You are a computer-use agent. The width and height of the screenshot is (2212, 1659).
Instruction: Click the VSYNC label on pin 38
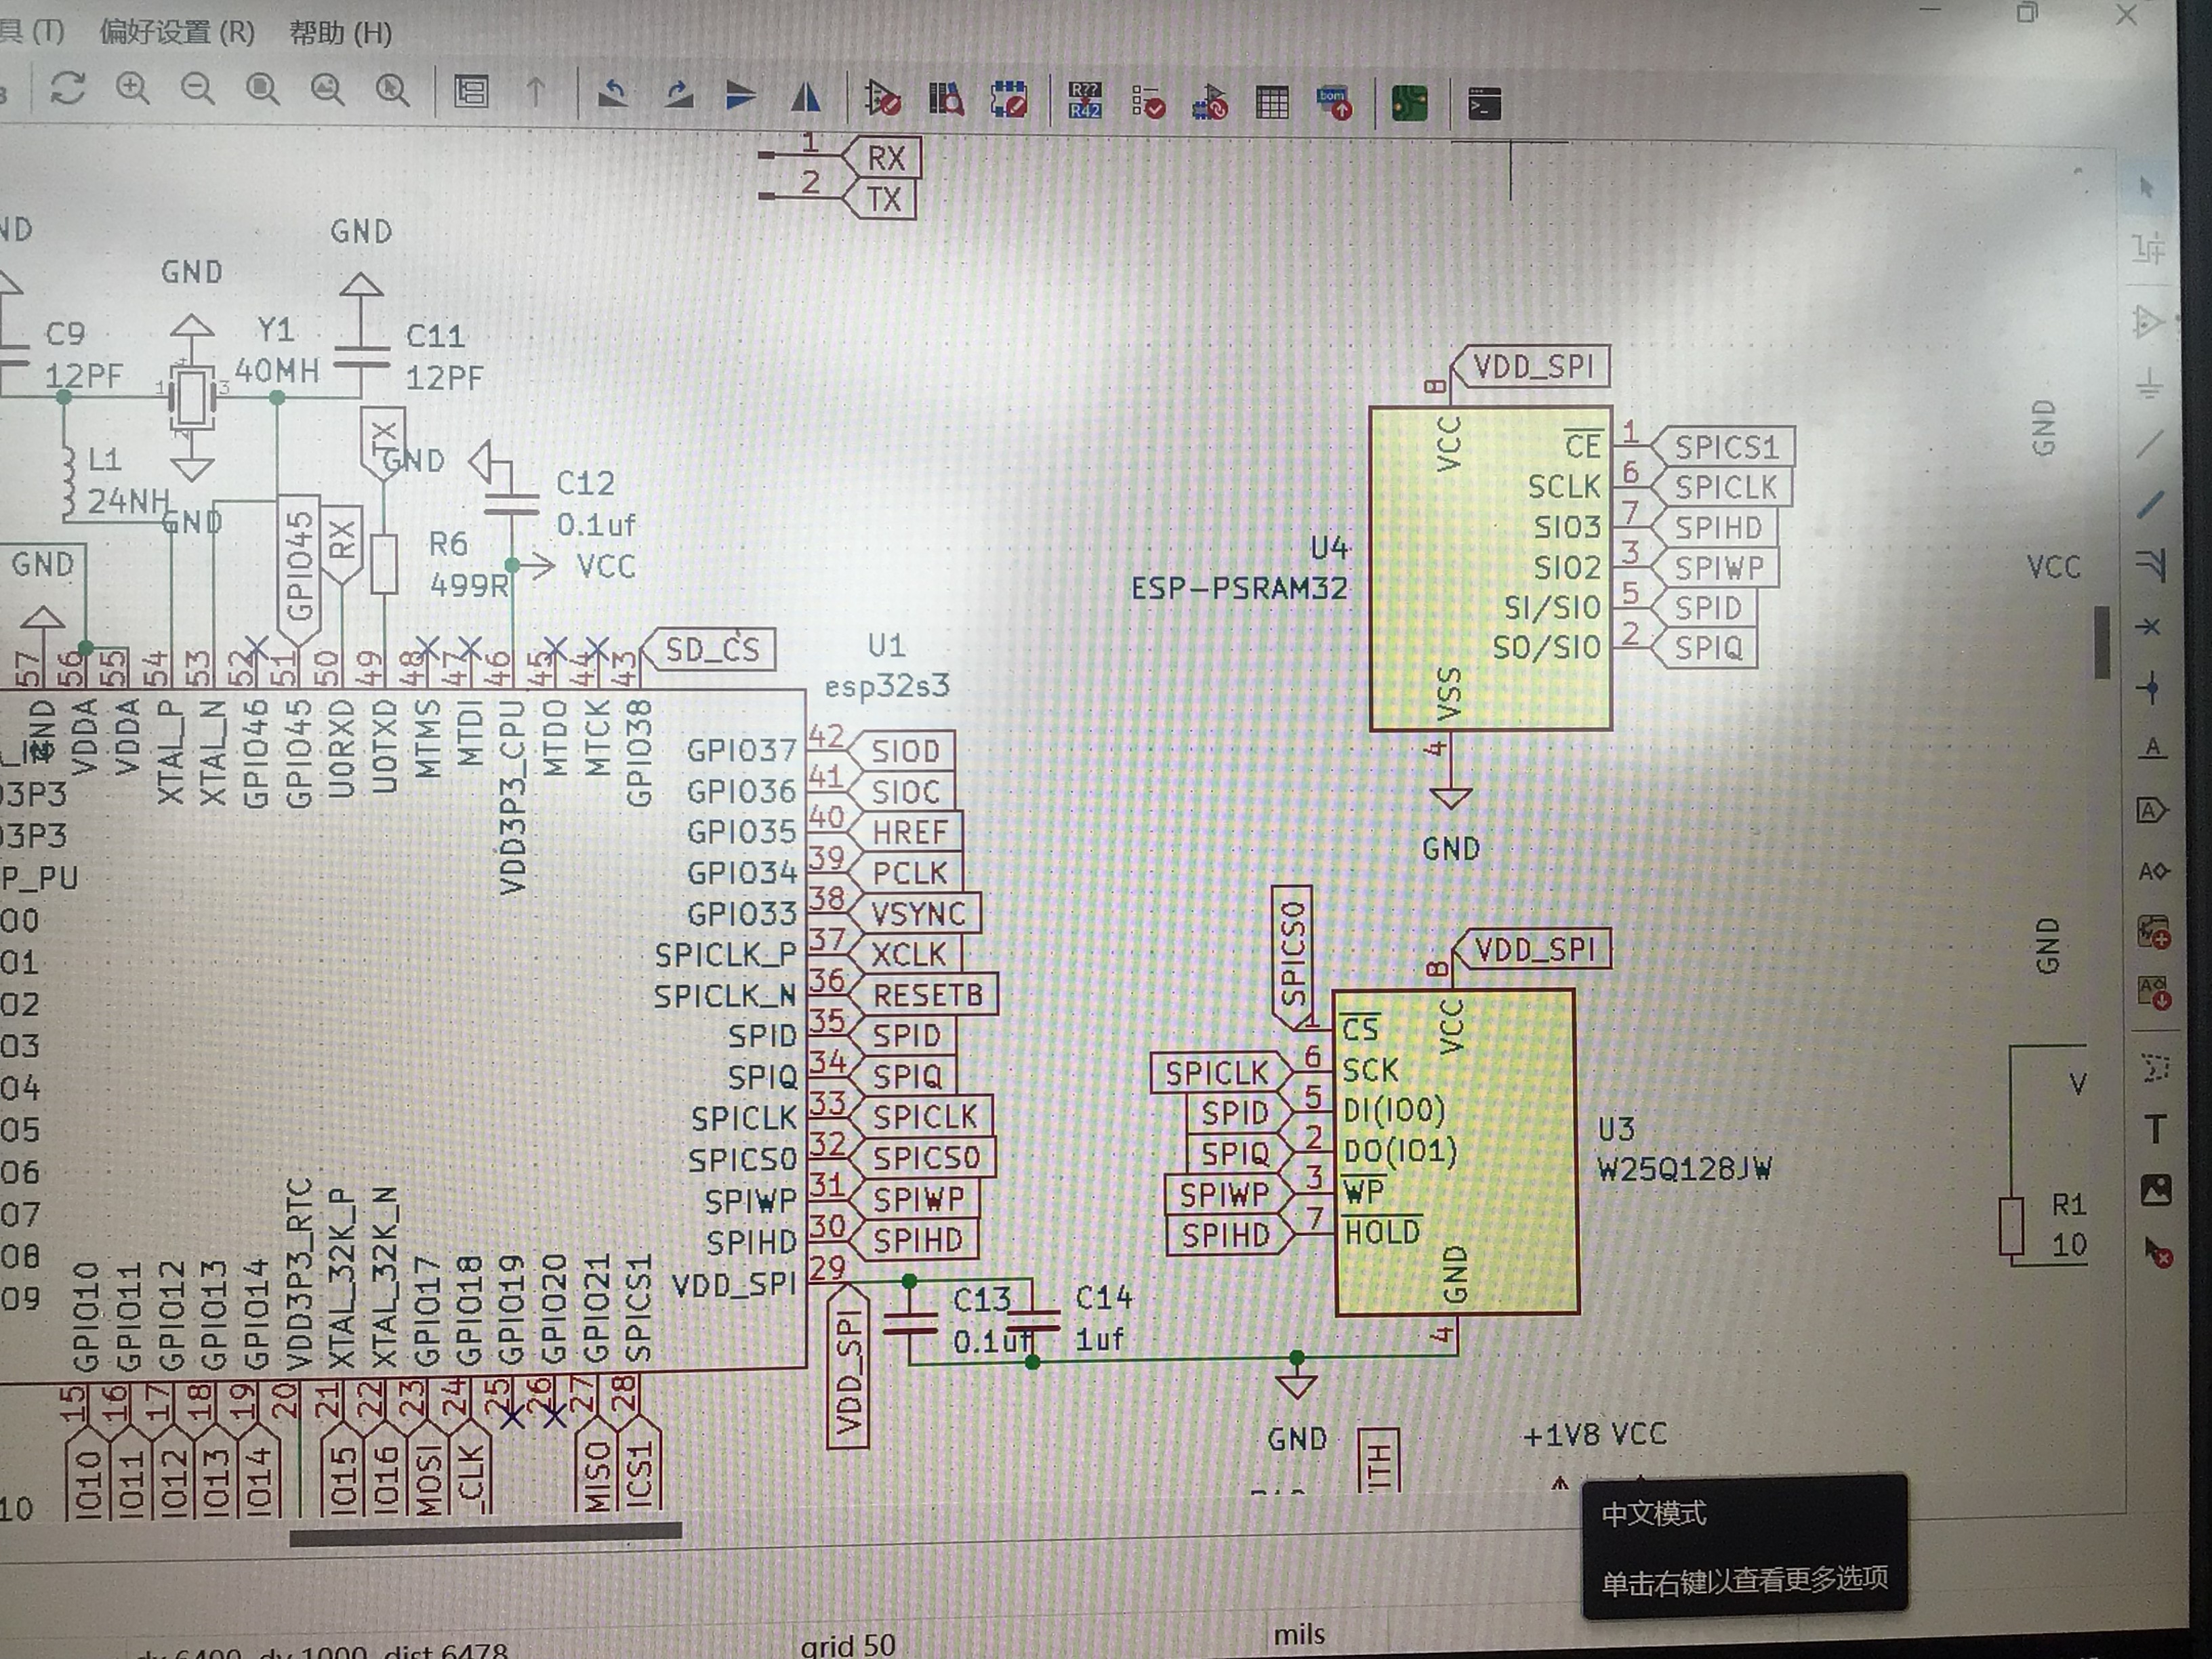[914, 913]
